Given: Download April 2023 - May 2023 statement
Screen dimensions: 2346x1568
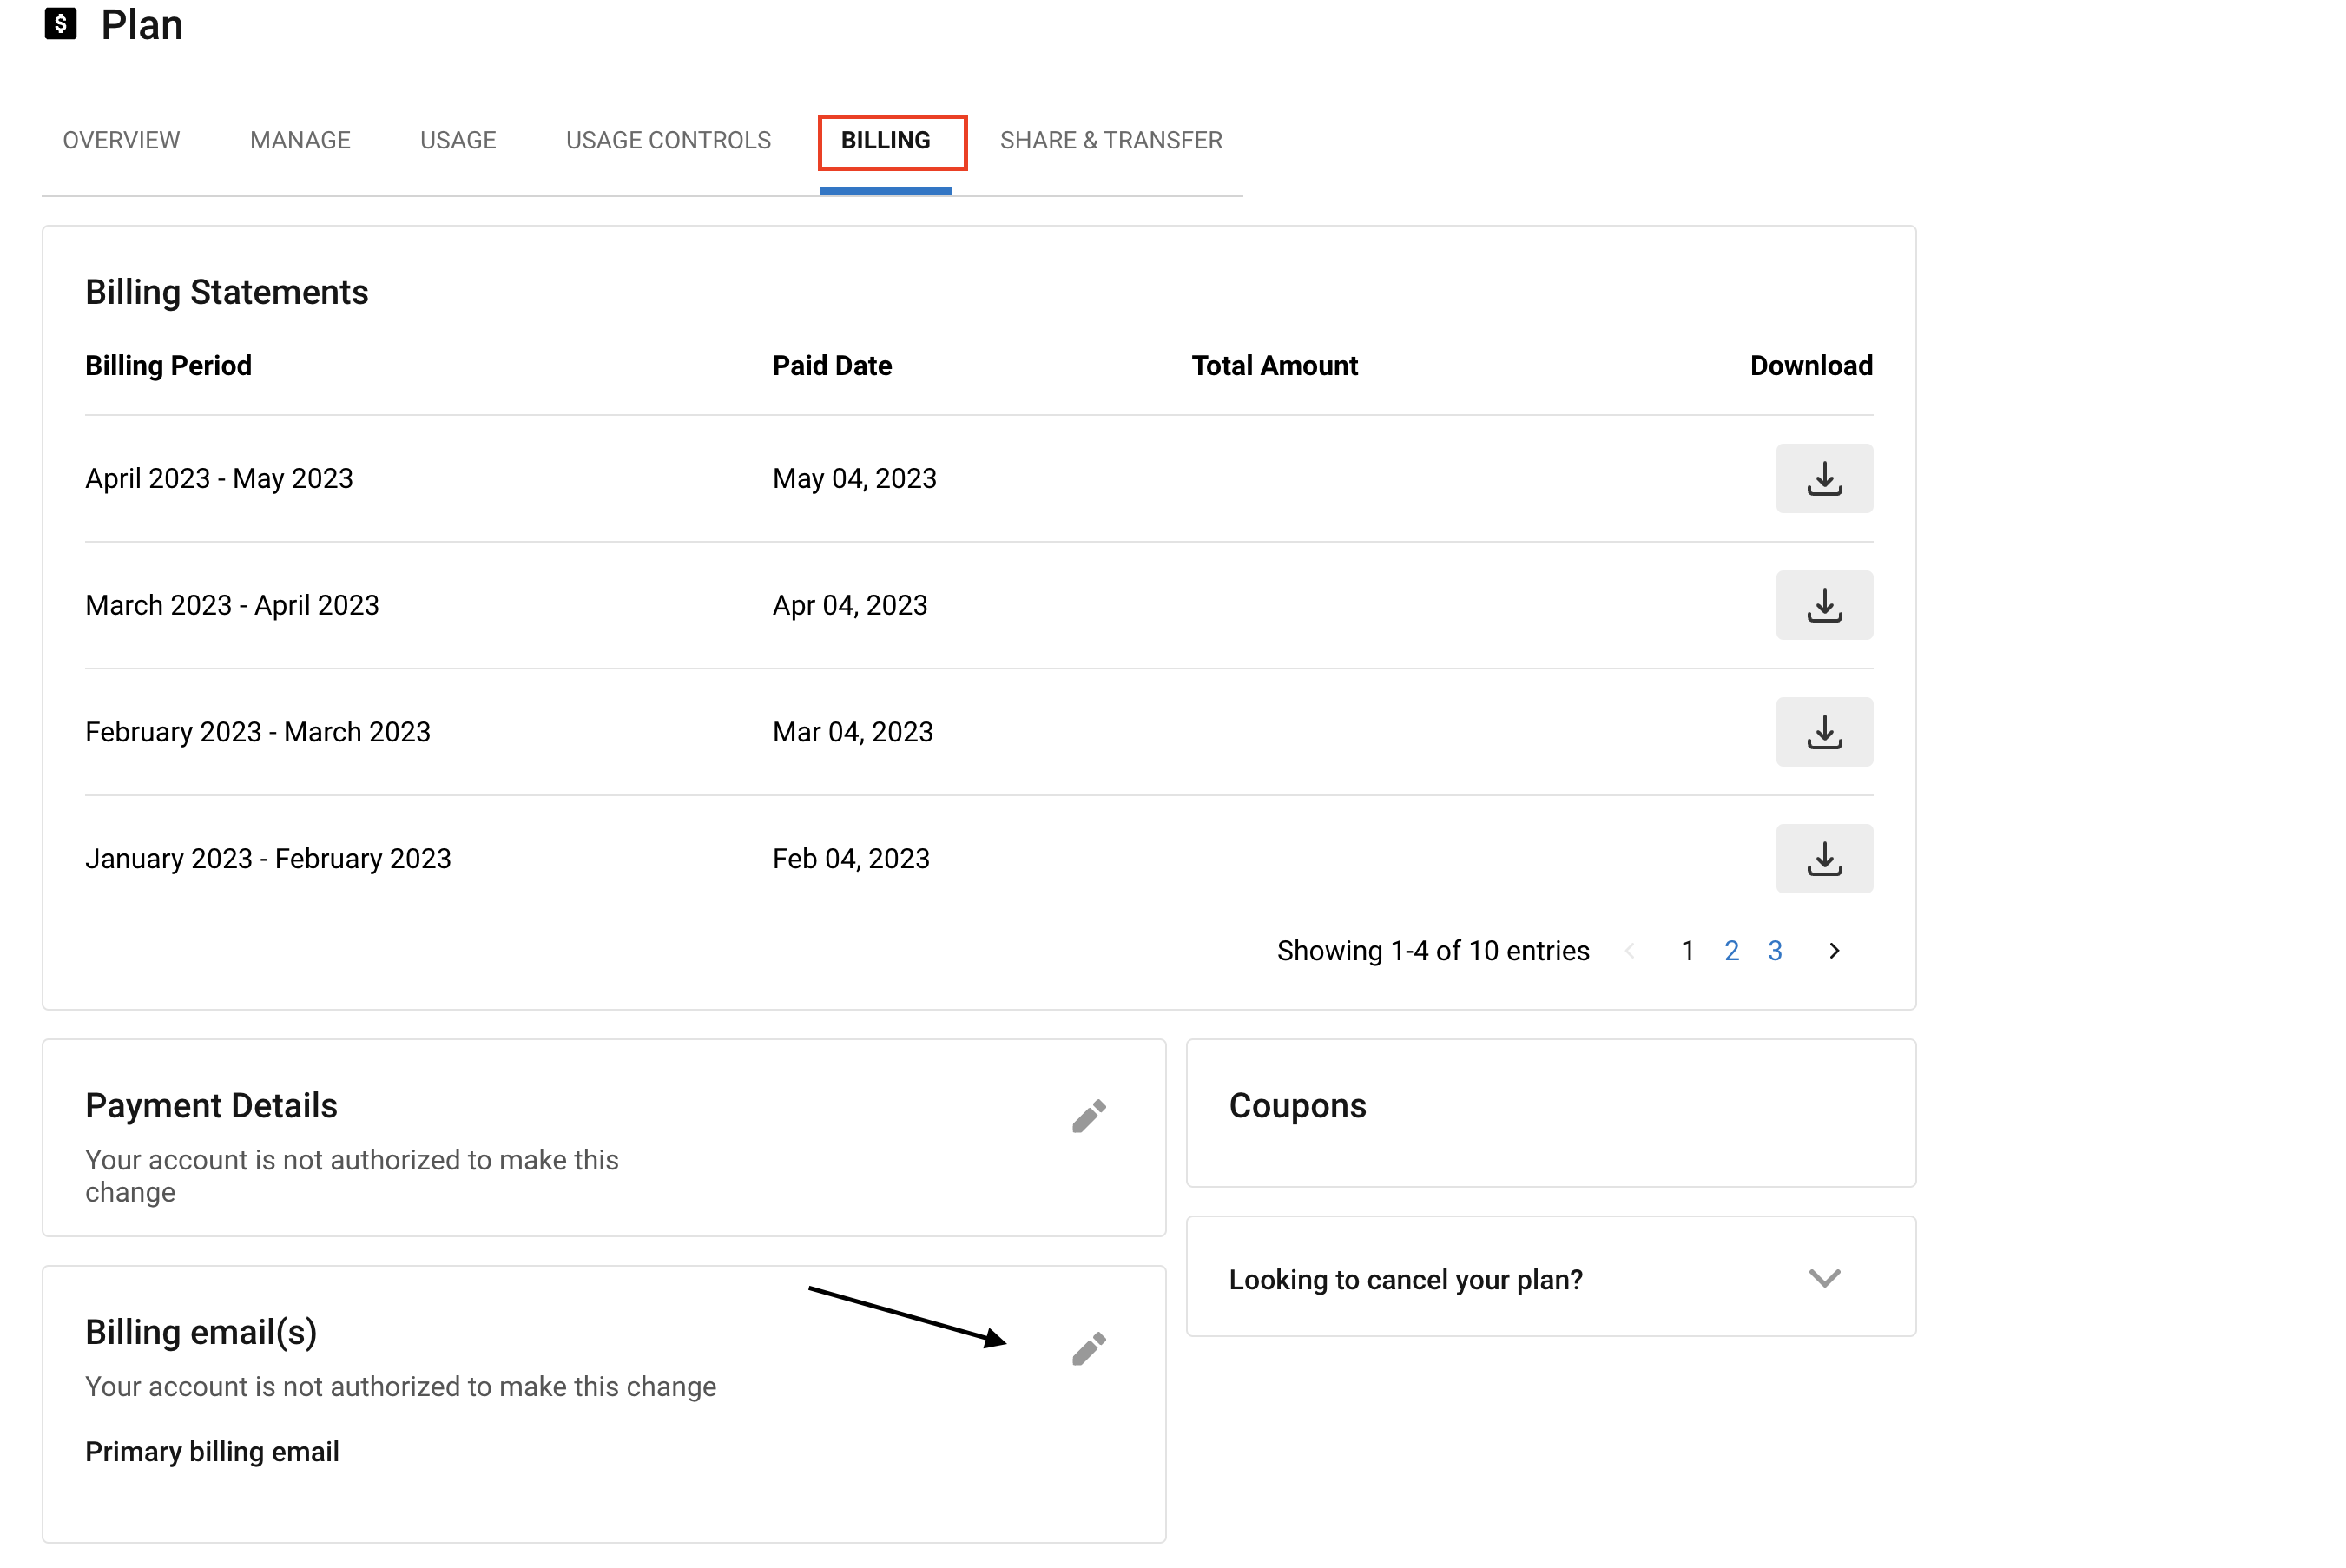Looking at the screenshot, I should (1823, 478).
